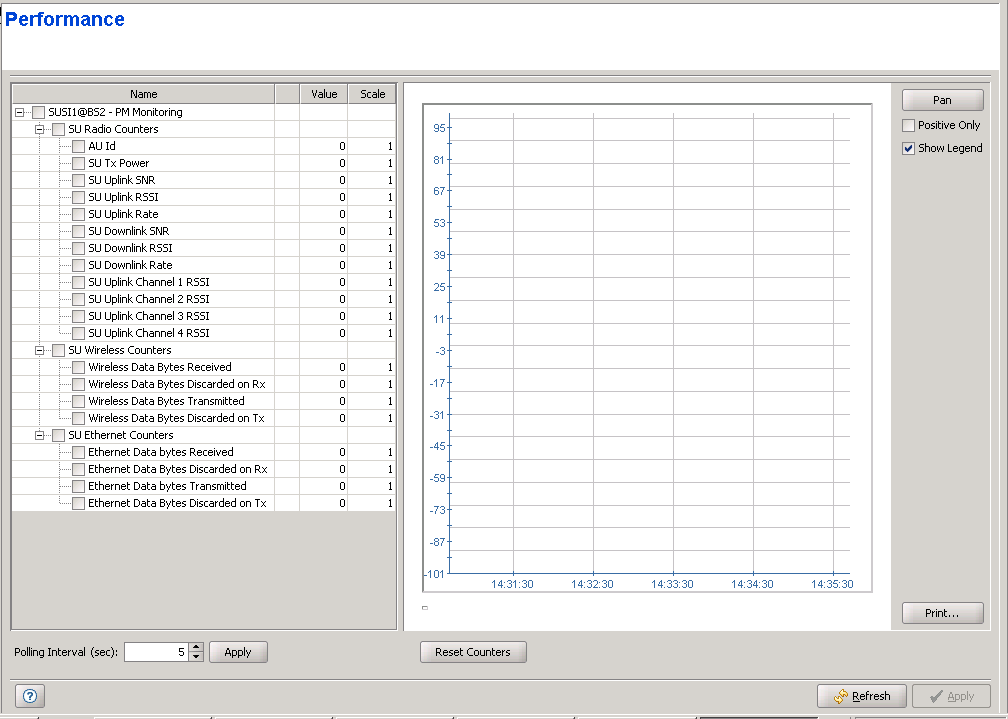Collapse the SU Ethernet Counters group
Viewport: 1008px width, 719px height.
tap(40, 436)
